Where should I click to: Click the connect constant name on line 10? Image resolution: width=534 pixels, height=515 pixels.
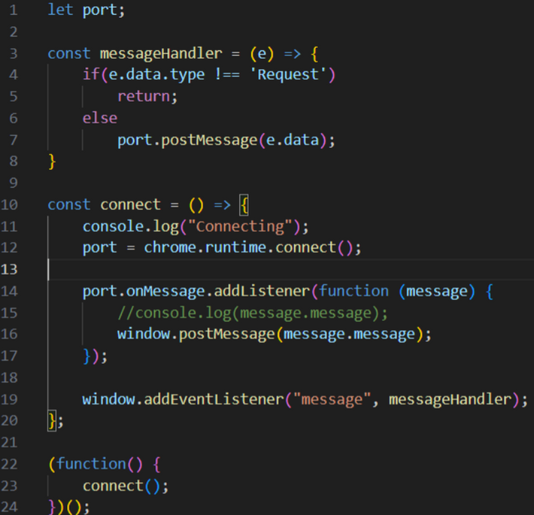[130, 205]
